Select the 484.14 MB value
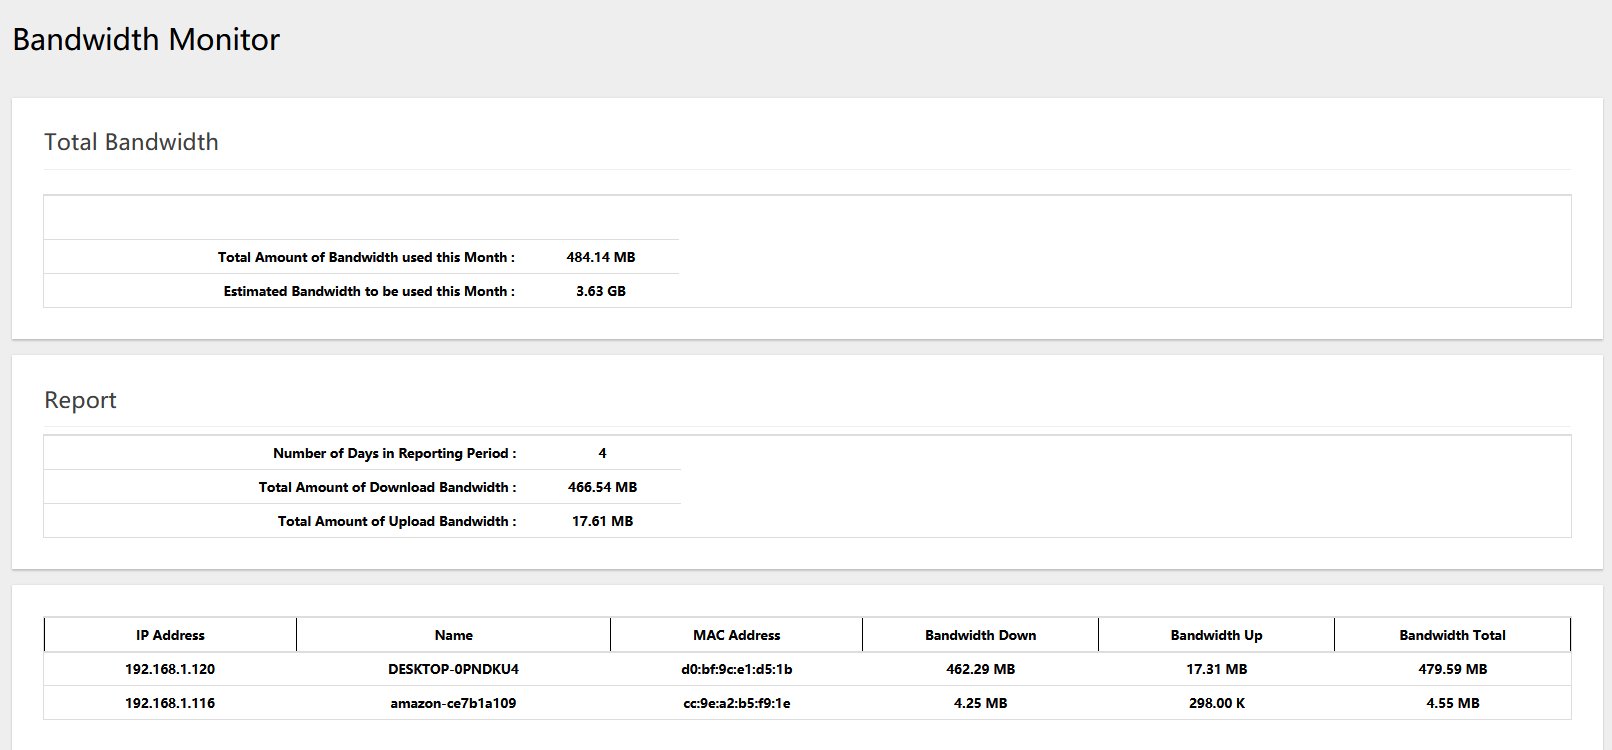The width and height of the screenshot is (1612, 750). click(601, 257)
